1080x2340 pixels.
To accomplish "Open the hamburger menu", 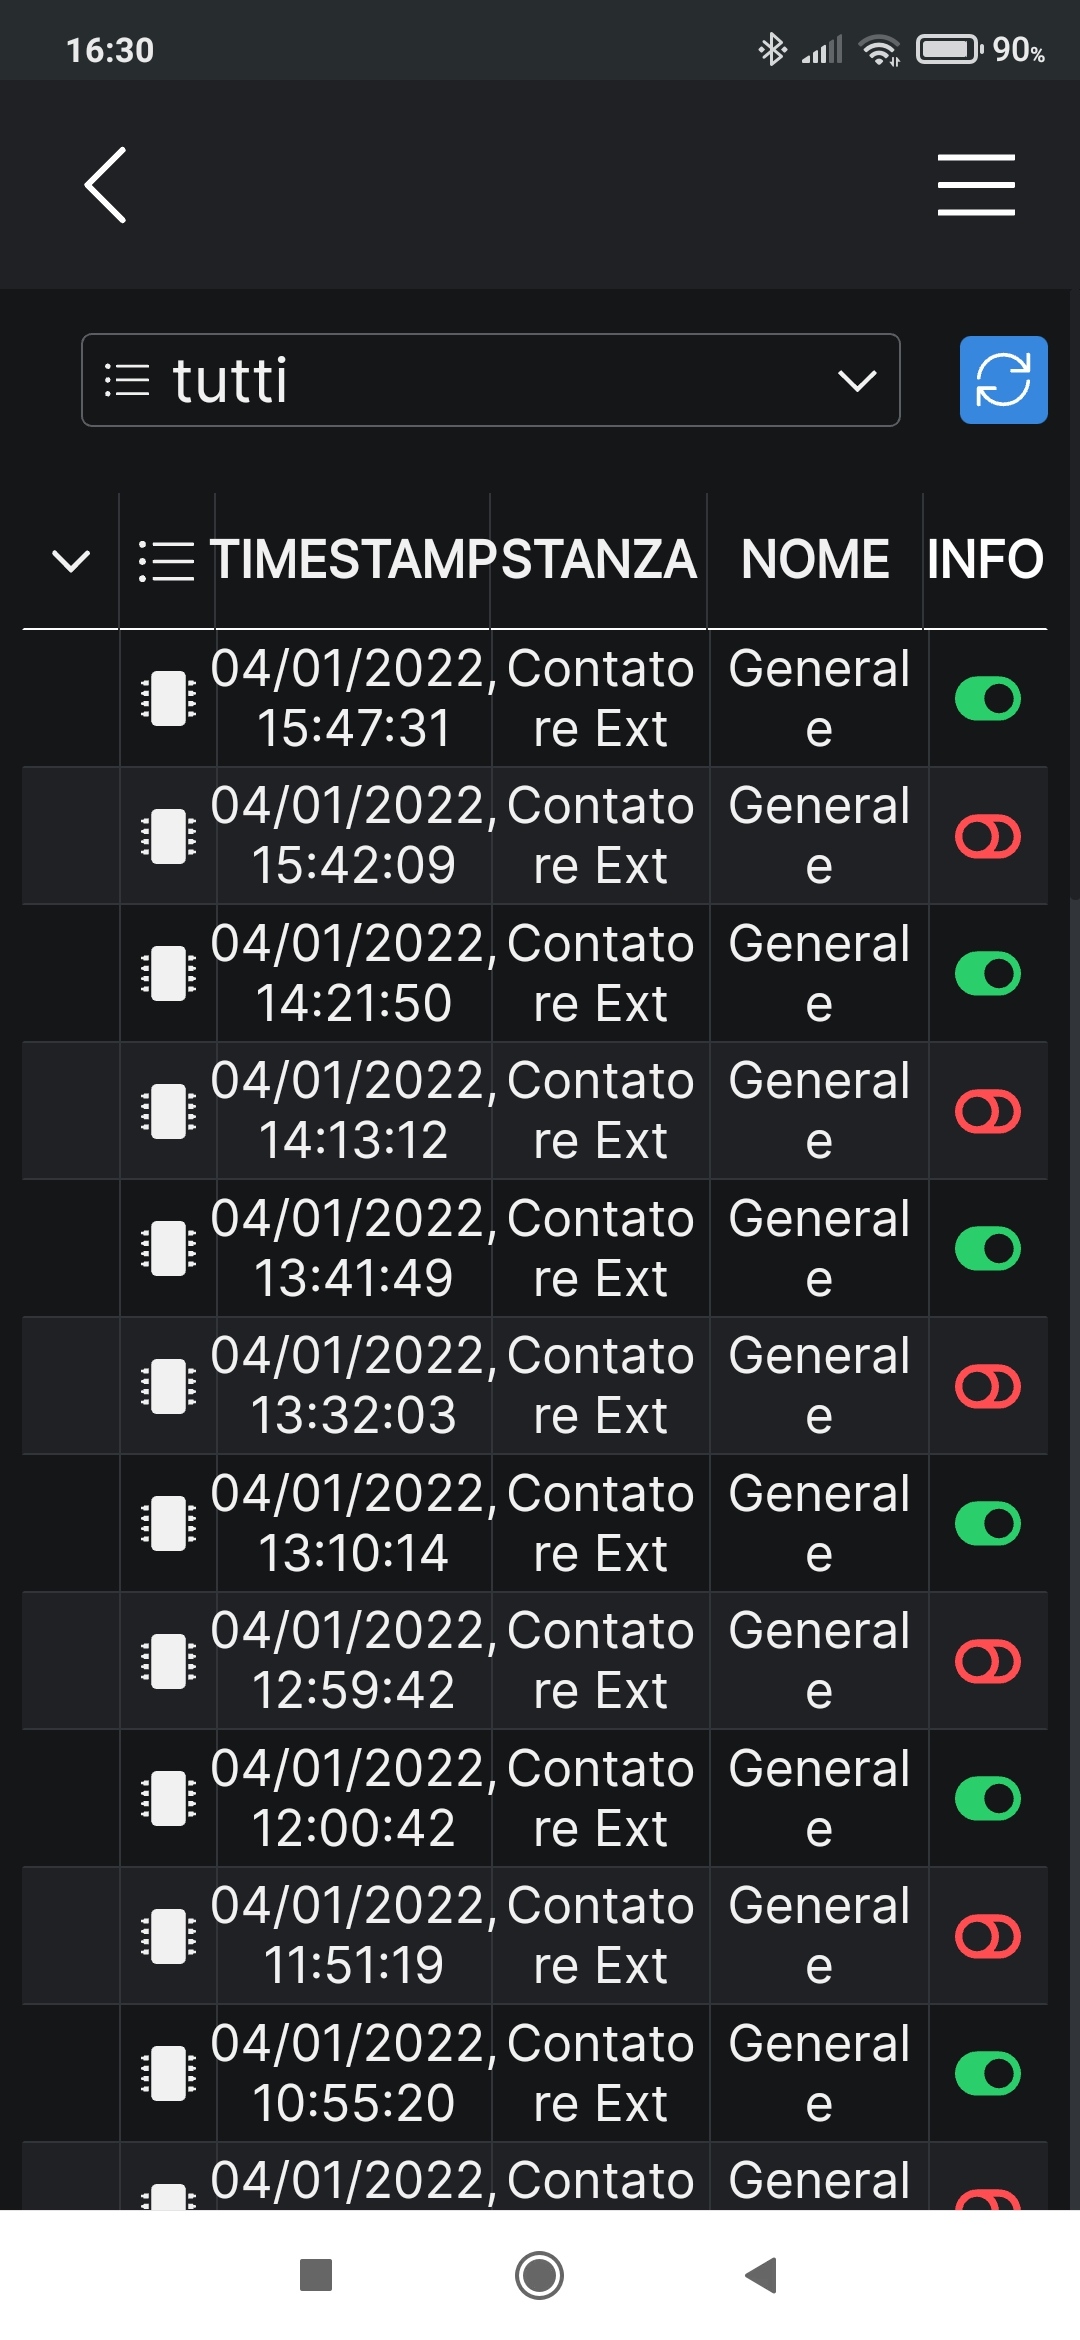I will pyautogui.click(x=976, y=185).
